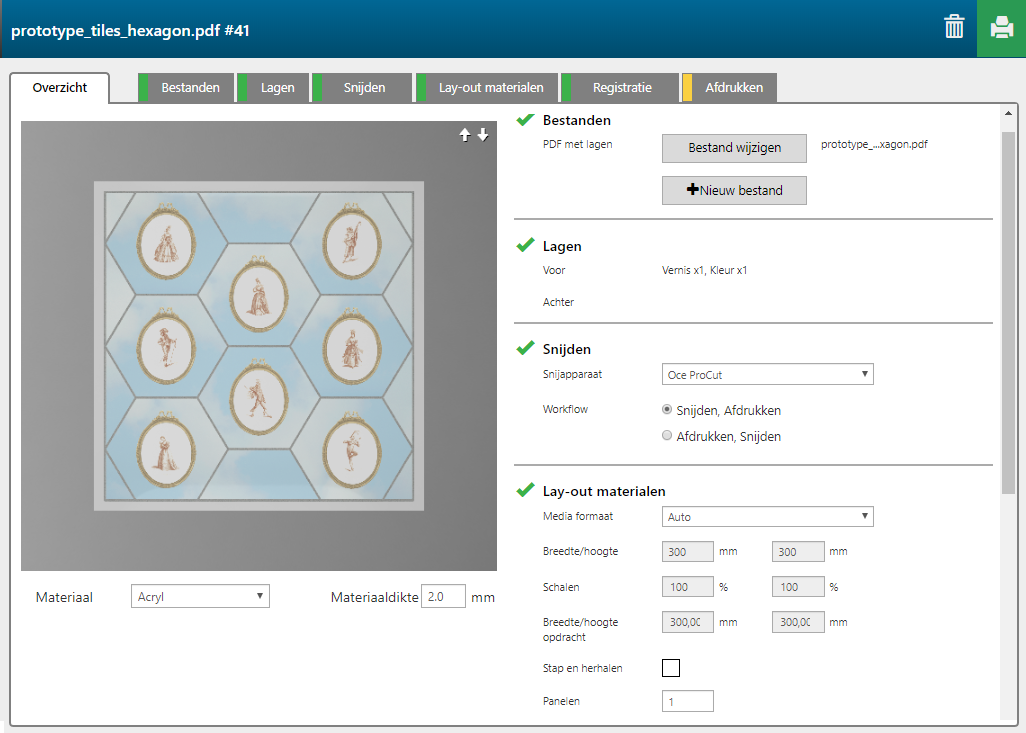Delete job with trash bin icon
Image resolution: width=1026 pixels, height=733 pixels.
[x=954, y=27]
